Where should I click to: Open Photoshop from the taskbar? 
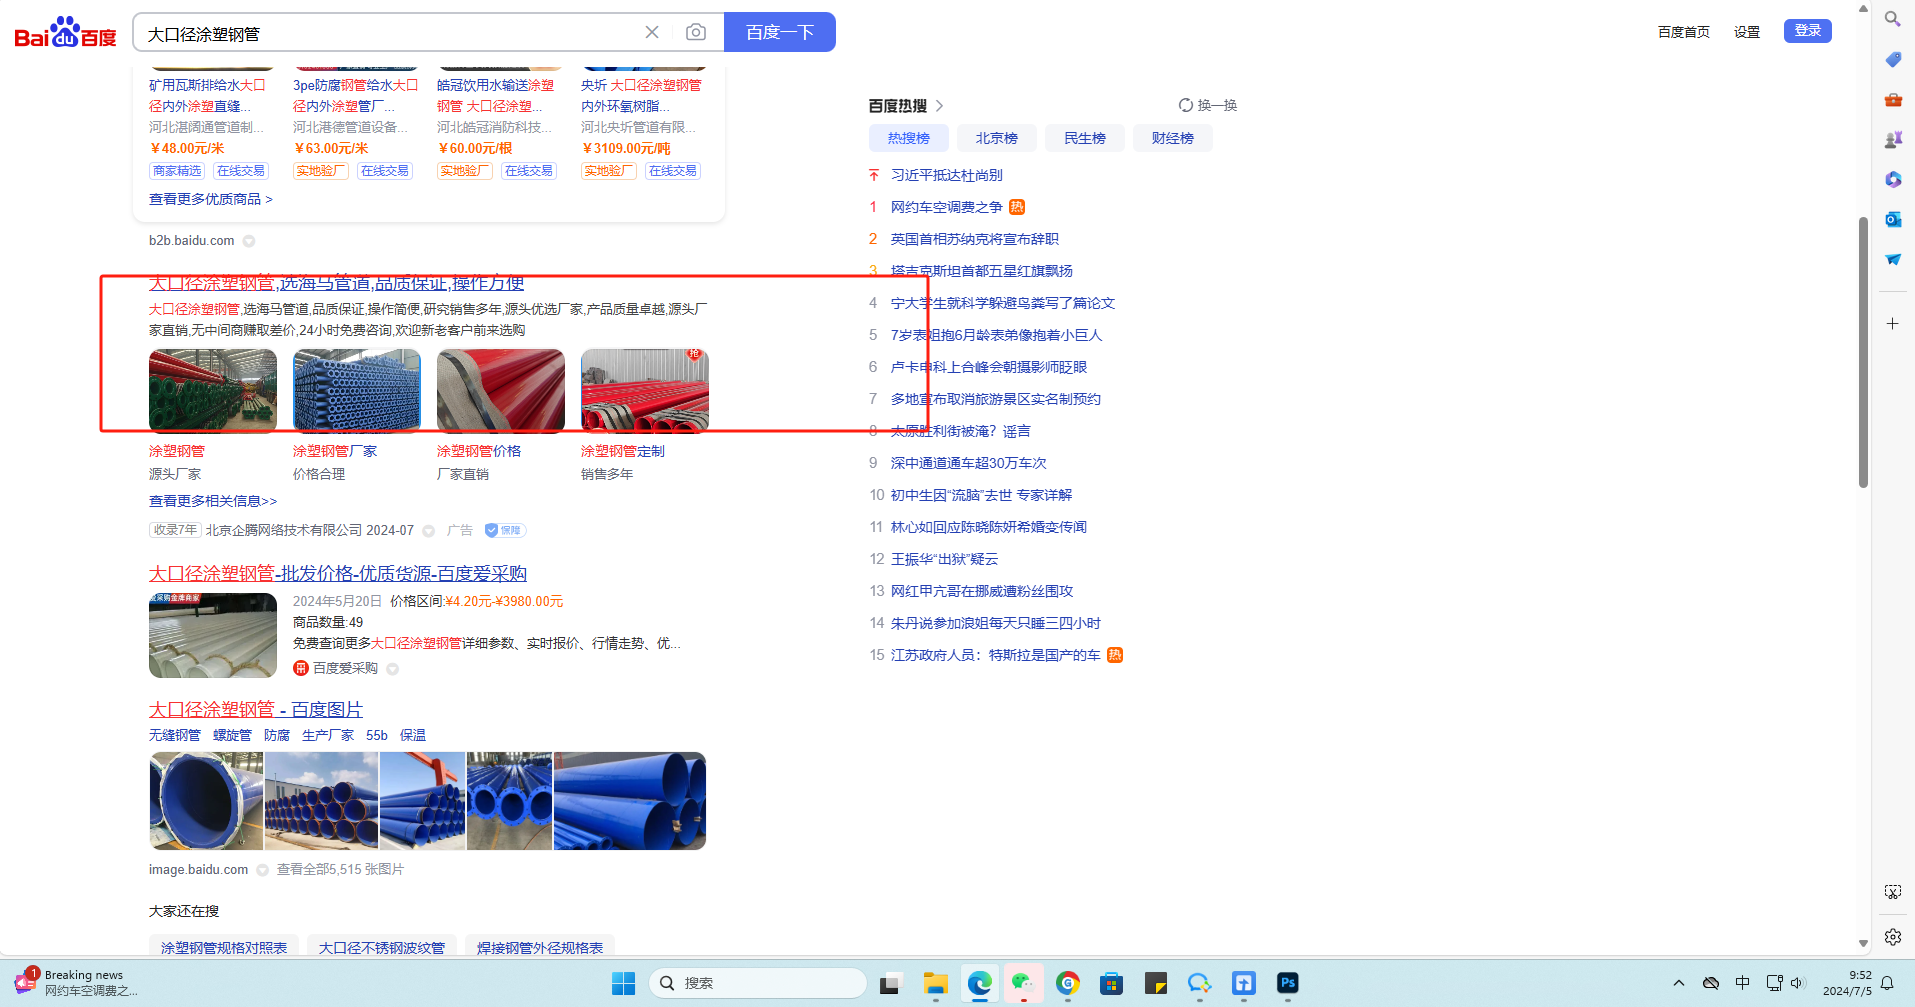tap(1288, 984)
